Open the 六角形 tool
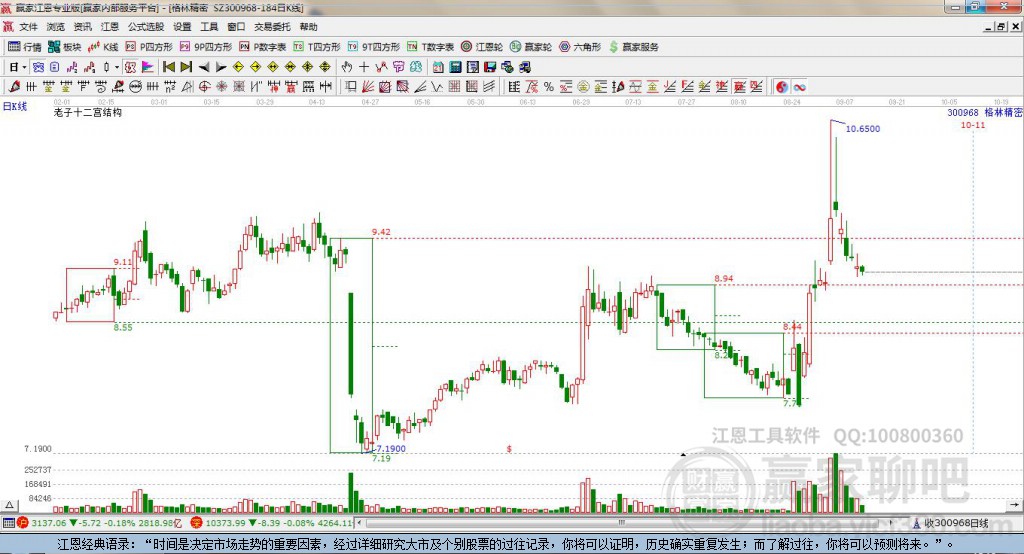1024x554 pixels. [580, 47]
